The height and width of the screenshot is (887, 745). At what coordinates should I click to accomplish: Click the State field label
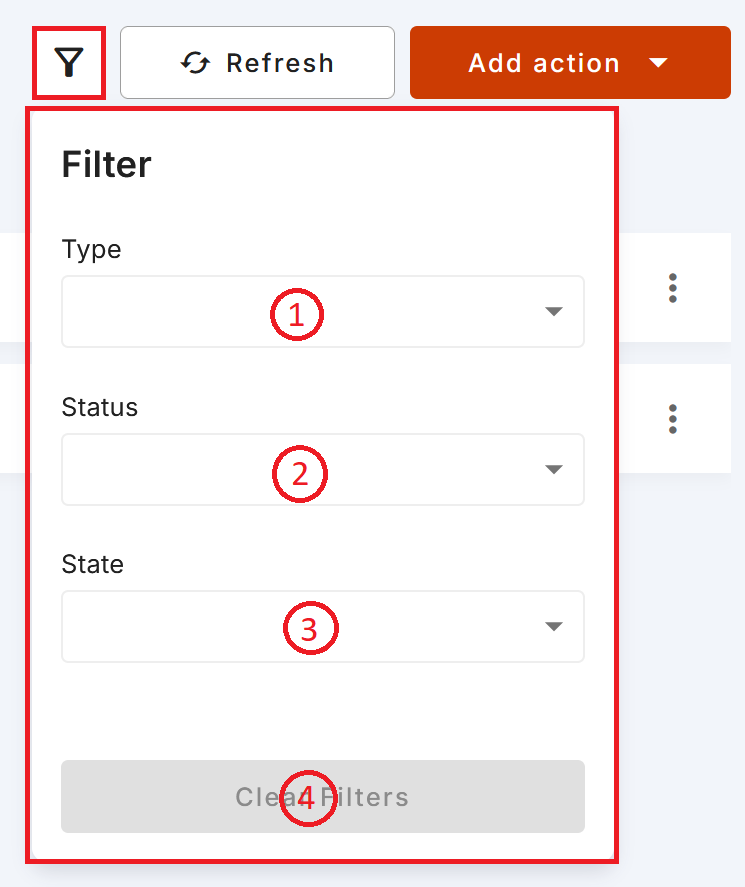pyautogui.click(x=93, y=565)
